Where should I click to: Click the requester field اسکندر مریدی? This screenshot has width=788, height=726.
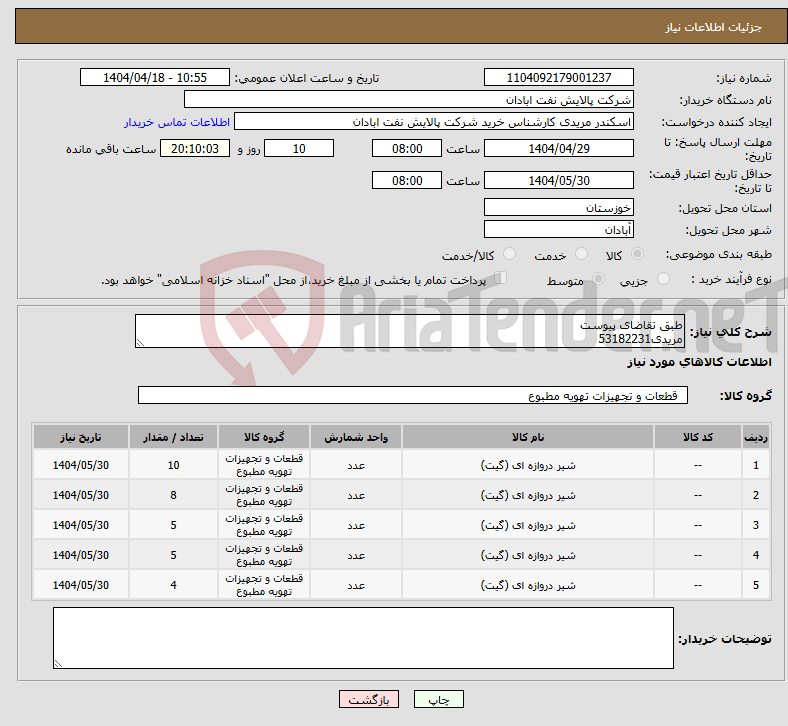click(x=434, y=122)
